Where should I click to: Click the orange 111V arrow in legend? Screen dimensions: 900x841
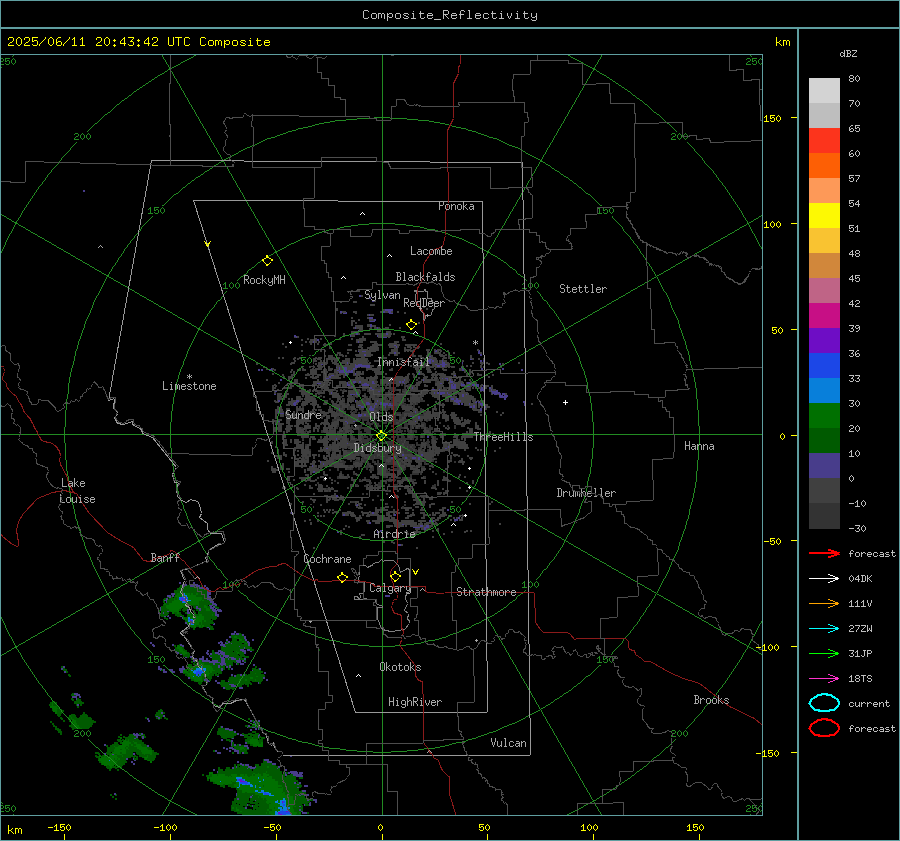pos(824,603)
